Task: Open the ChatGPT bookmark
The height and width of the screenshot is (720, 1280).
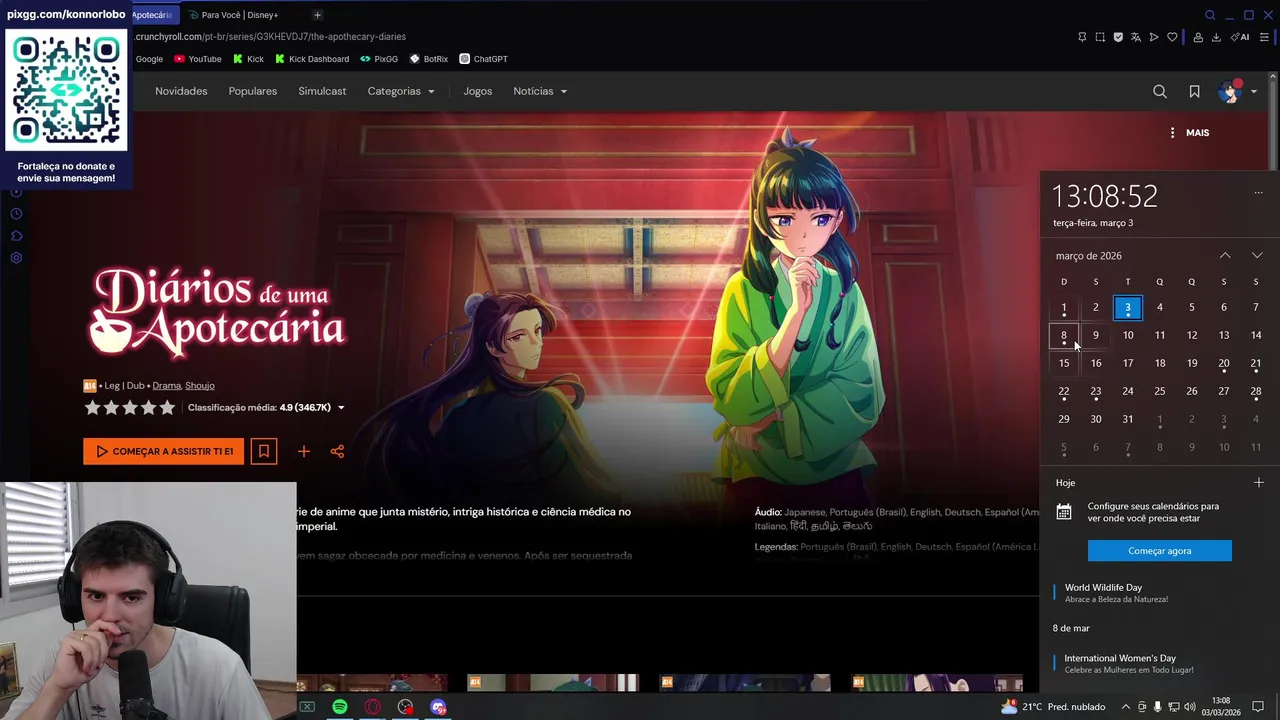Action: [484, 59]
